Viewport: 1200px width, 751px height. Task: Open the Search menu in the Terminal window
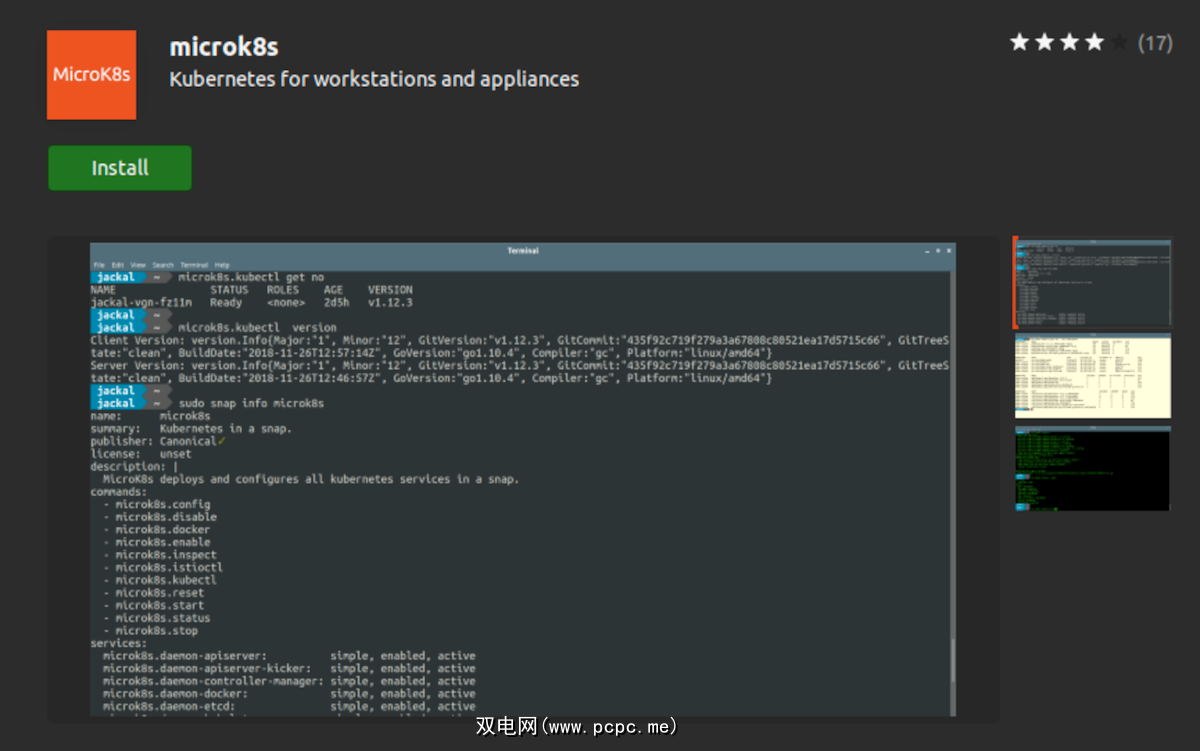point(163,265)
